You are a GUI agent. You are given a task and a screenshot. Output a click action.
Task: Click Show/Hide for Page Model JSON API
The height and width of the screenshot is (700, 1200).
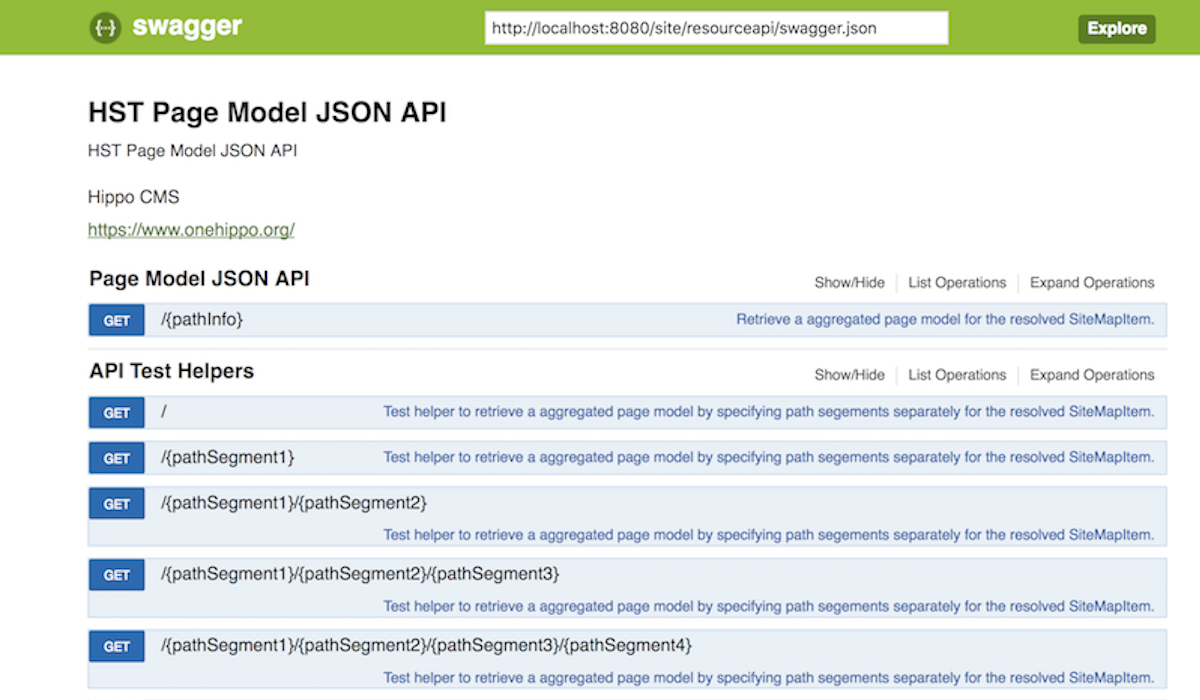tap(849, 283)
